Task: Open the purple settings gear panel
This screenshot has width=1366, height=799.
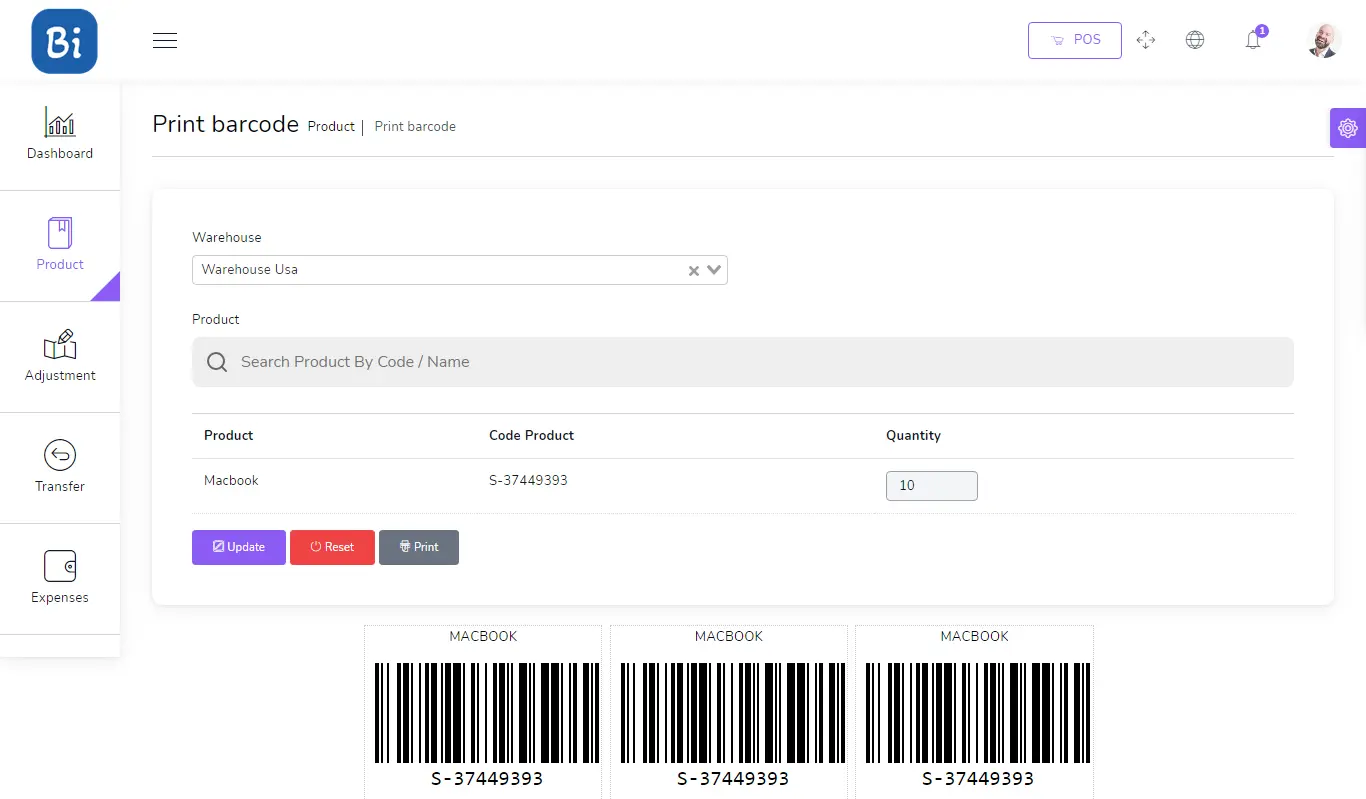Action: (1348, 128)
